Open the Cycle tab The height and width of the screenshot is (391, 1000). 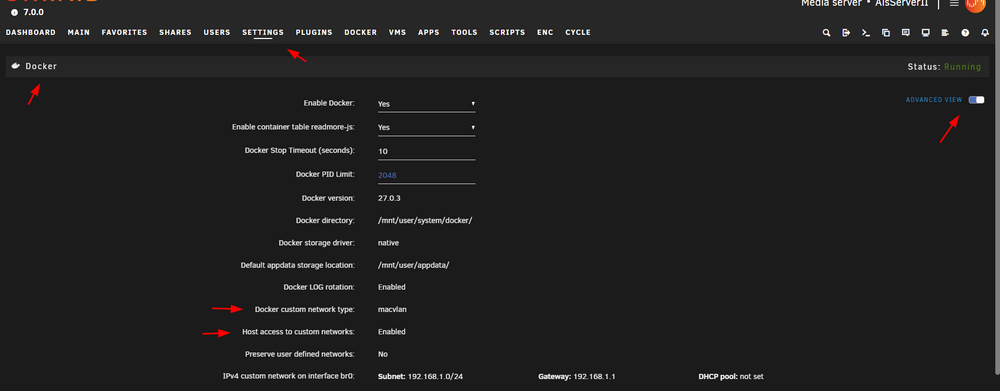coord(578,33)
